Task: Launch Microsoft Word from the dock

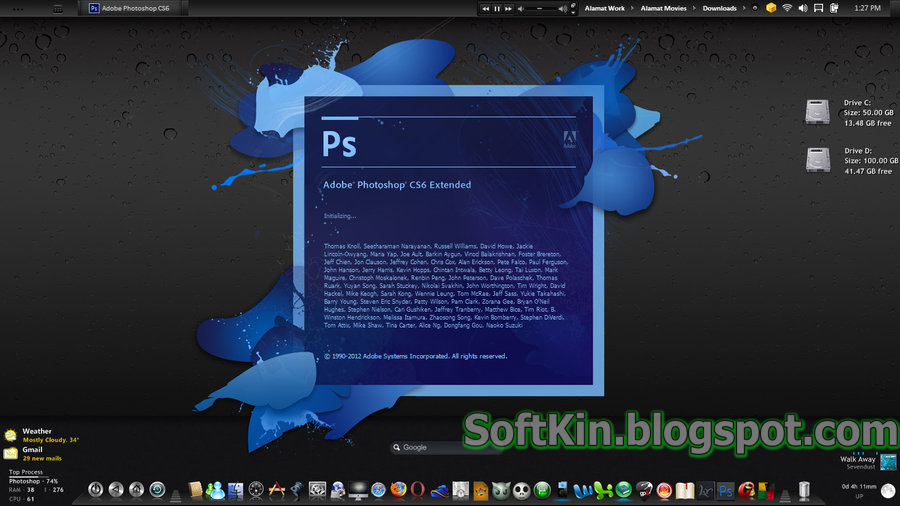Action: point(583,491)
